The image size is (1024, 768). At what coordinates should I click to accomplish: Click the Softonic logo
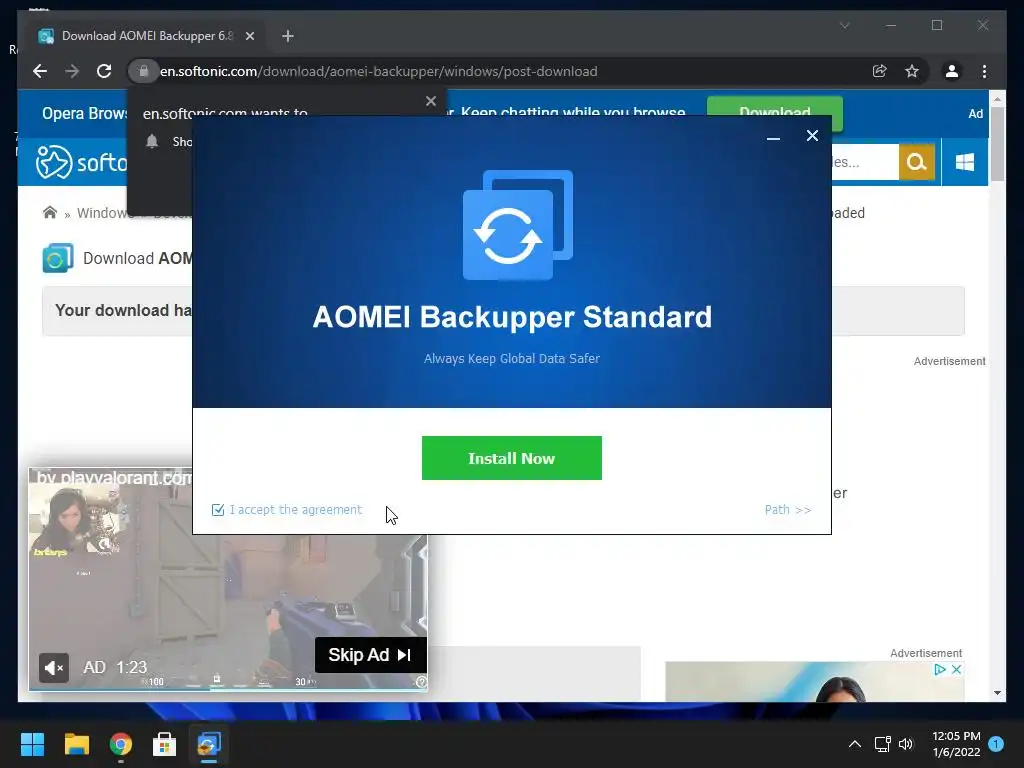click(82, 162)
